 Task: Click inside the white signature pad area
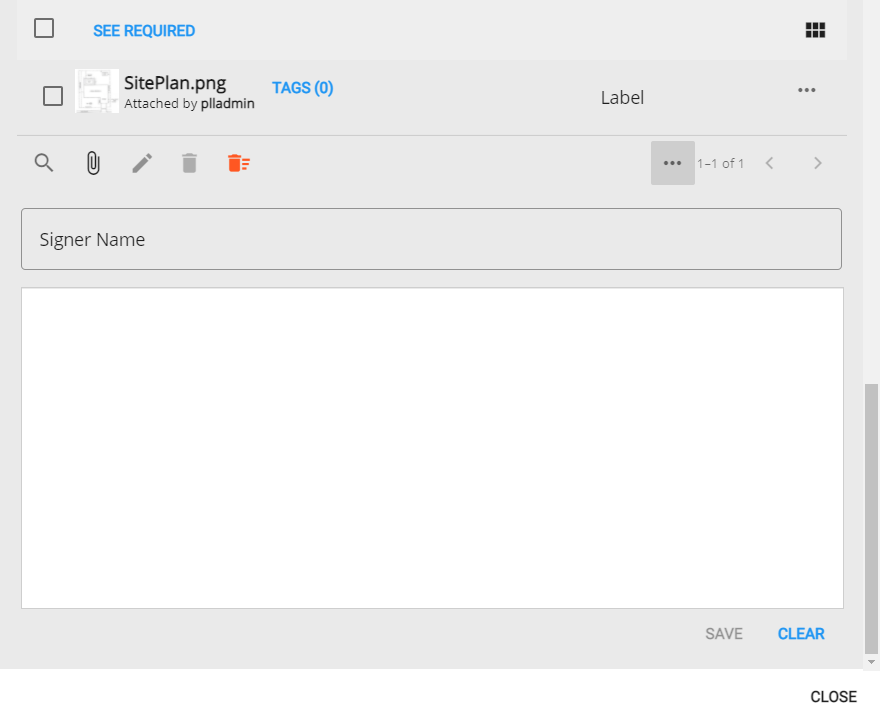click(x=432, y=448)
